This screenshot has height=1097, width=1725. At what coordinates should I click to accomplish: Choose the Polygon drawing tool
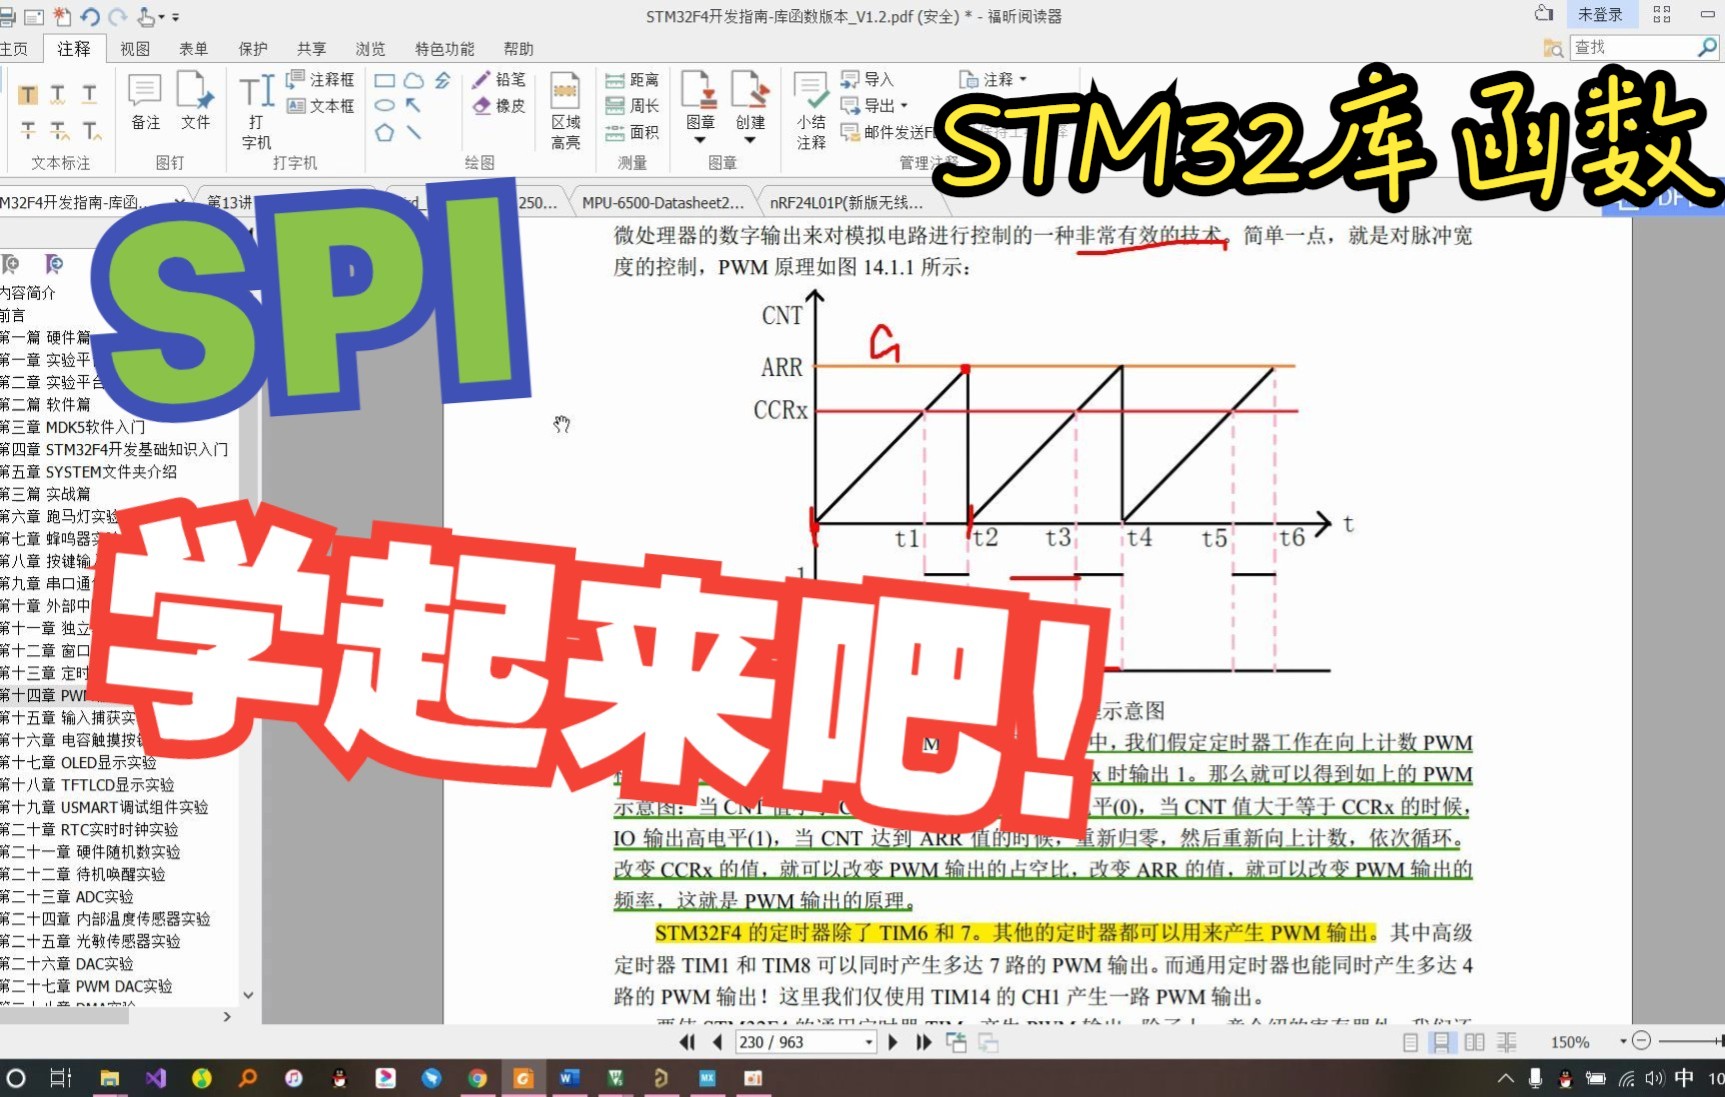click(x=384, y=131)
